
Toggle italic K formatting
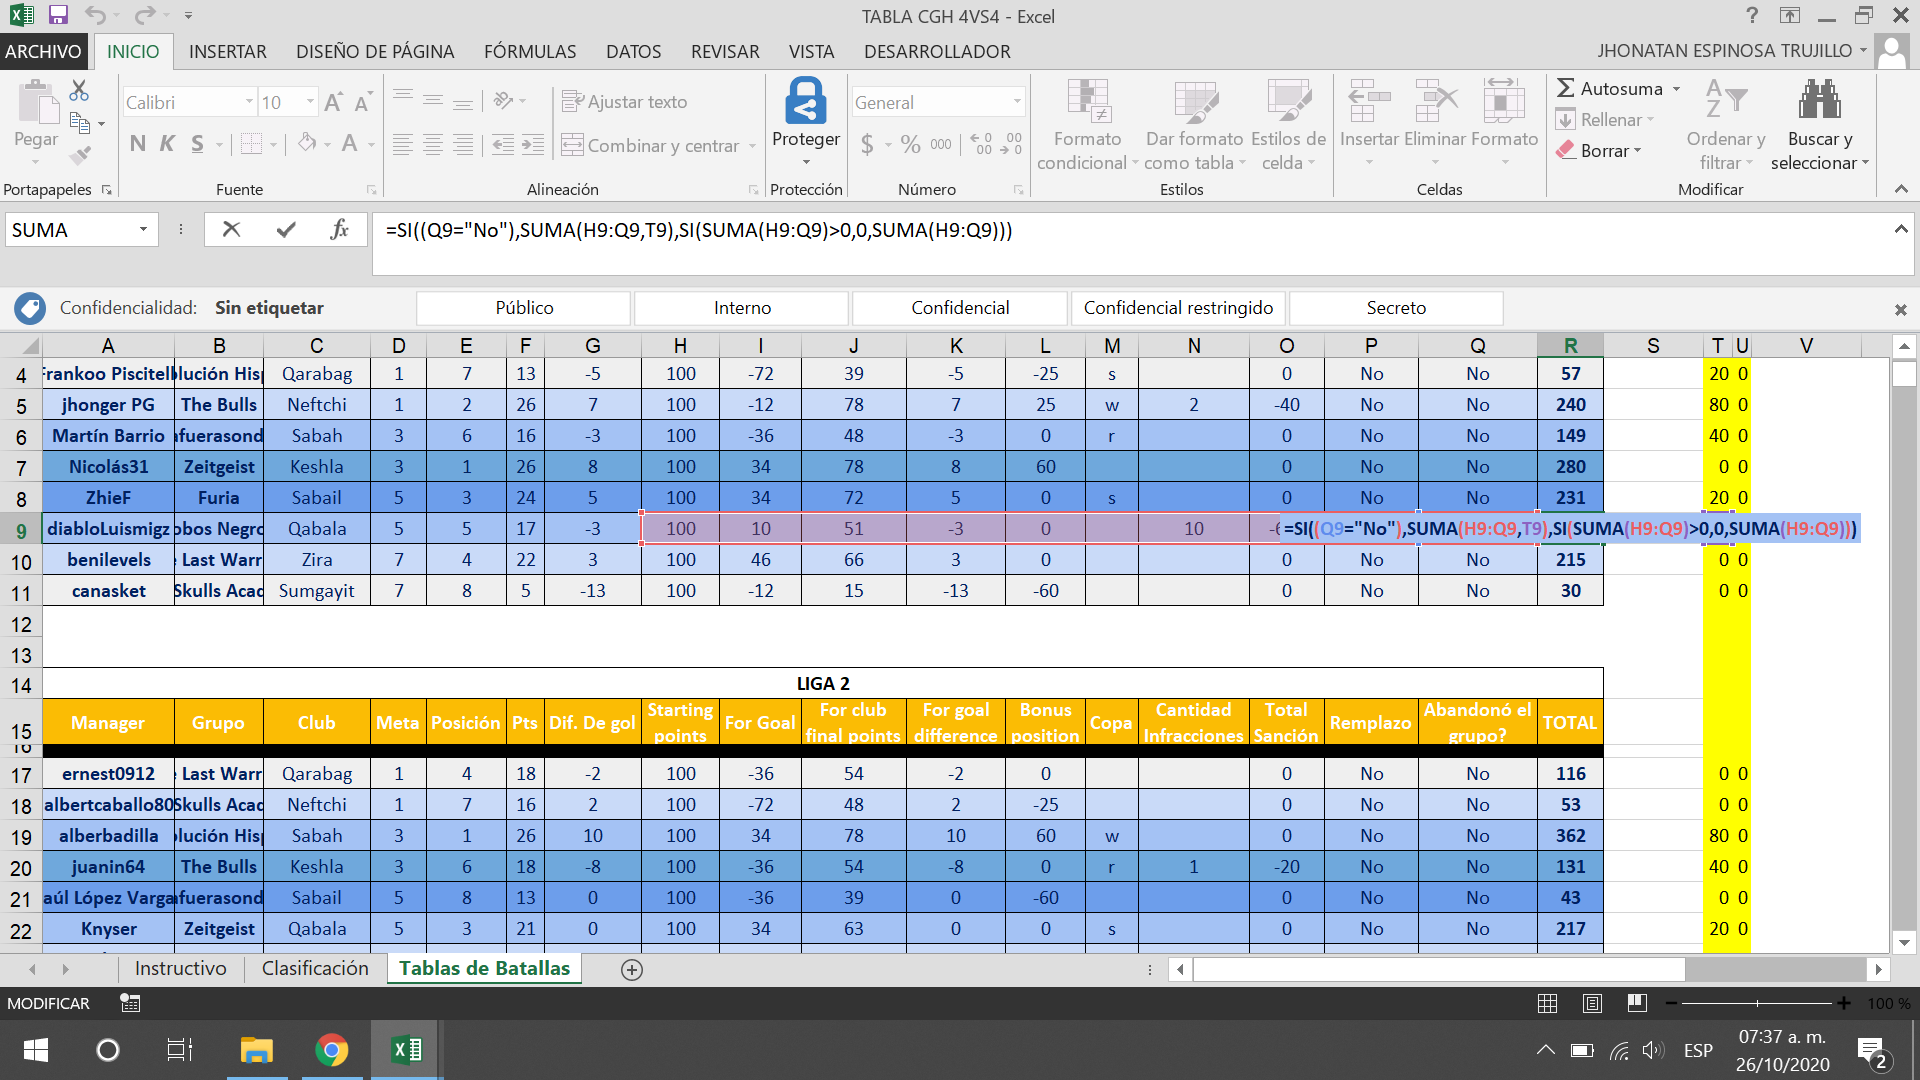(167, 144)
